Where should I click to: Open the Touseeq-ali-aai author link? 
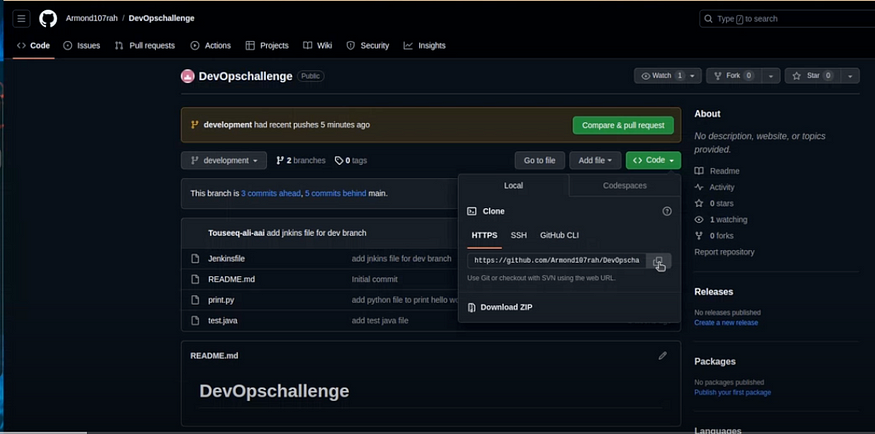236,233
